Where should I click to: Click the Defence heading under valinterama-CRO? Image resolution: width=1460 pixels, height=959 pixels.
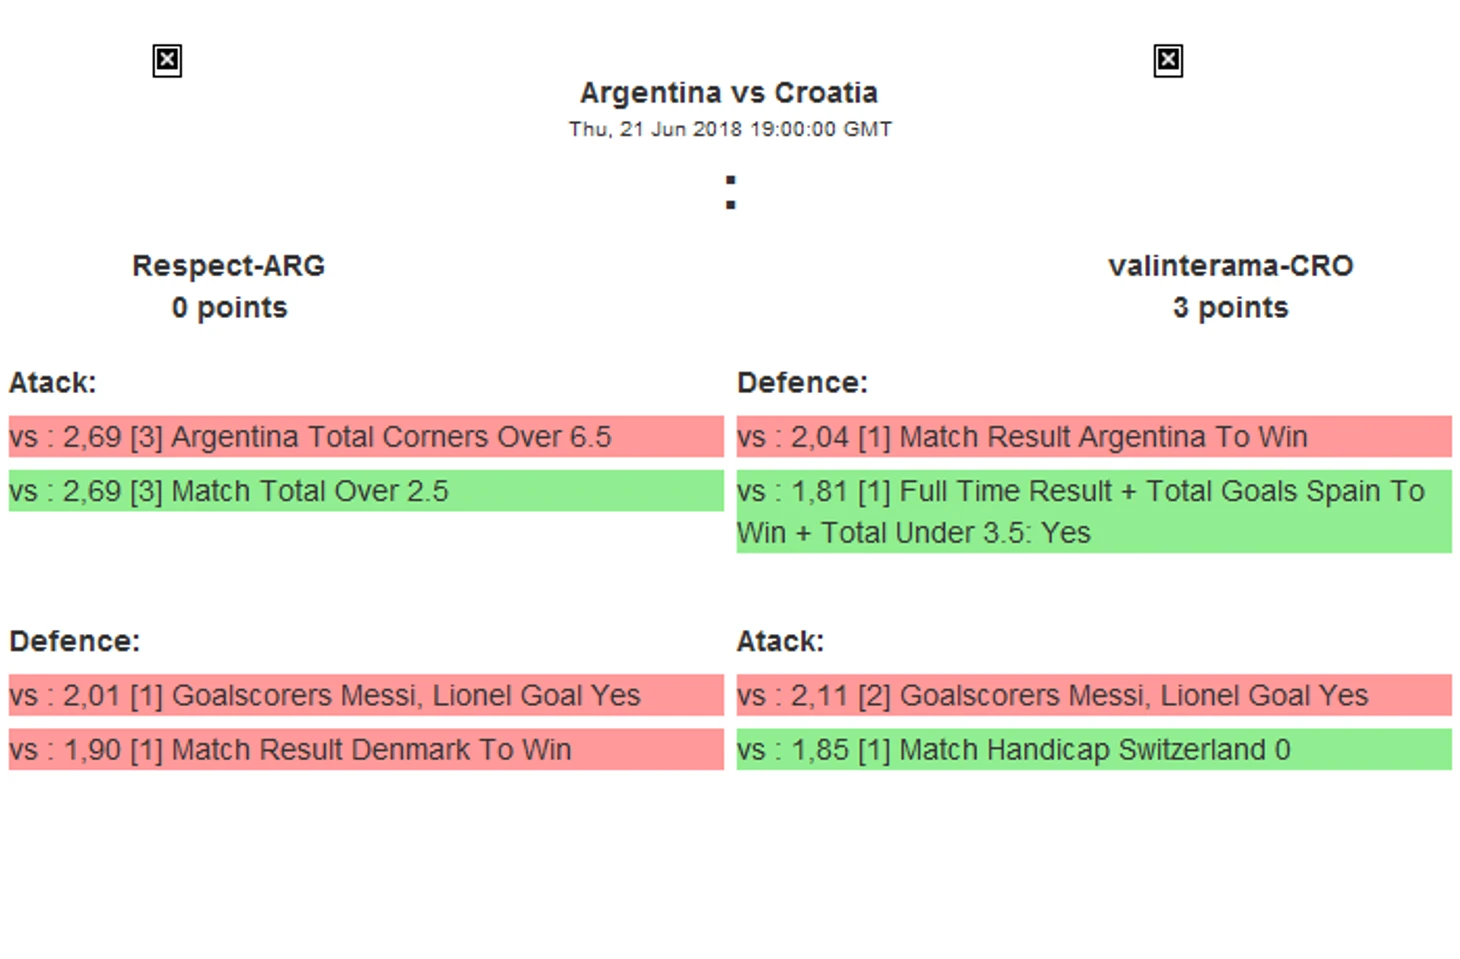[x=802, y=383]
